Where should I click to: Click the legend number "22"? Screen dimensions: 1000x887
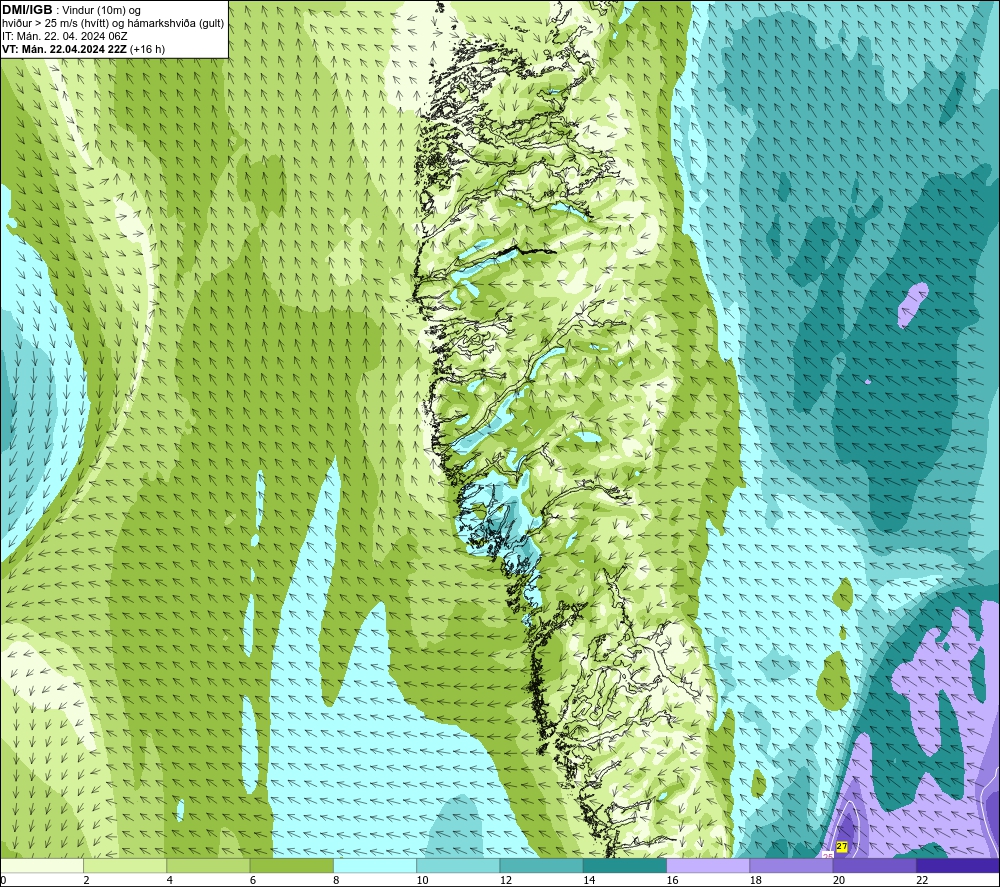tap(922, 881)
